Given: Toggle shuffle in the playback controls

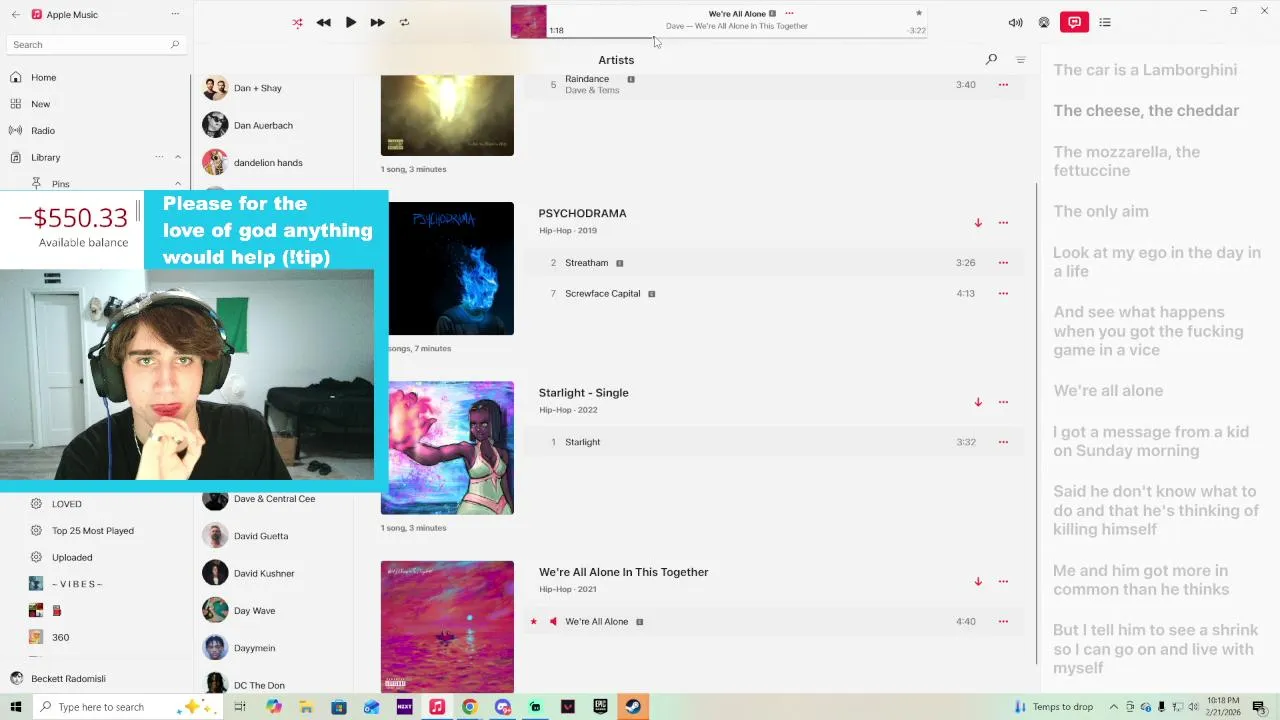Looking at the screenshot, I should (x=297, y=22).
